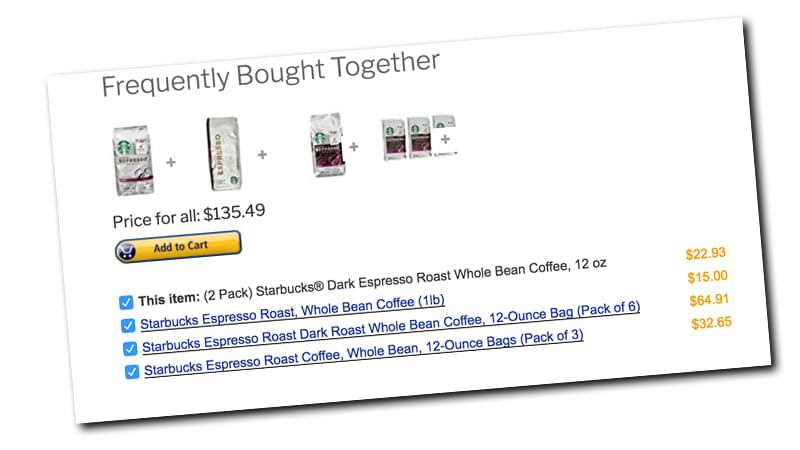The width and height of the screenshot is (800, 450).
Task: Click the "Frequently Bought Together" heading
Action: (x=270, y=73)
